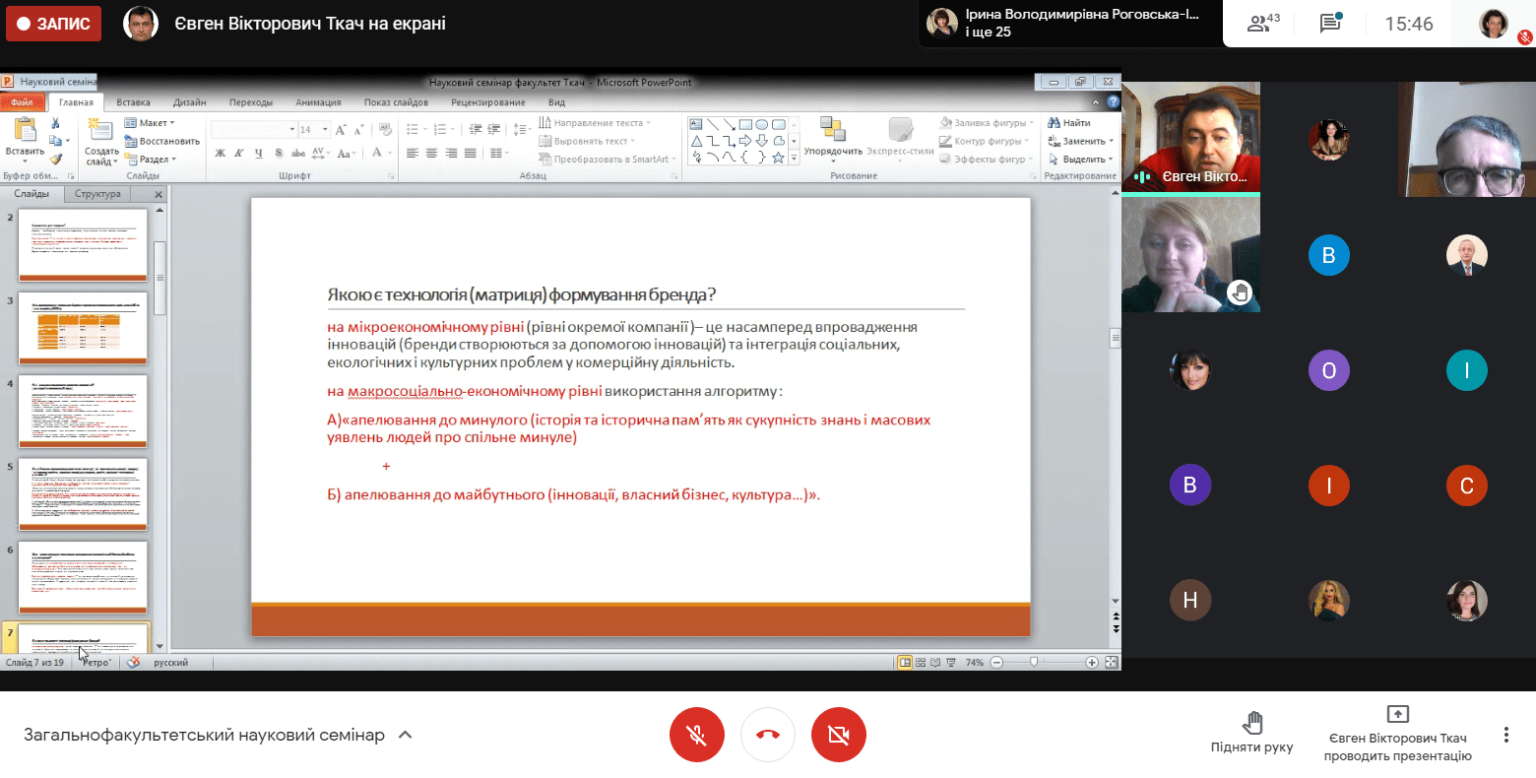Image resolution: width=1536 pixels, height=778 pixels.
Task: Click the Decrease font size icon
Action: (359, 130)
